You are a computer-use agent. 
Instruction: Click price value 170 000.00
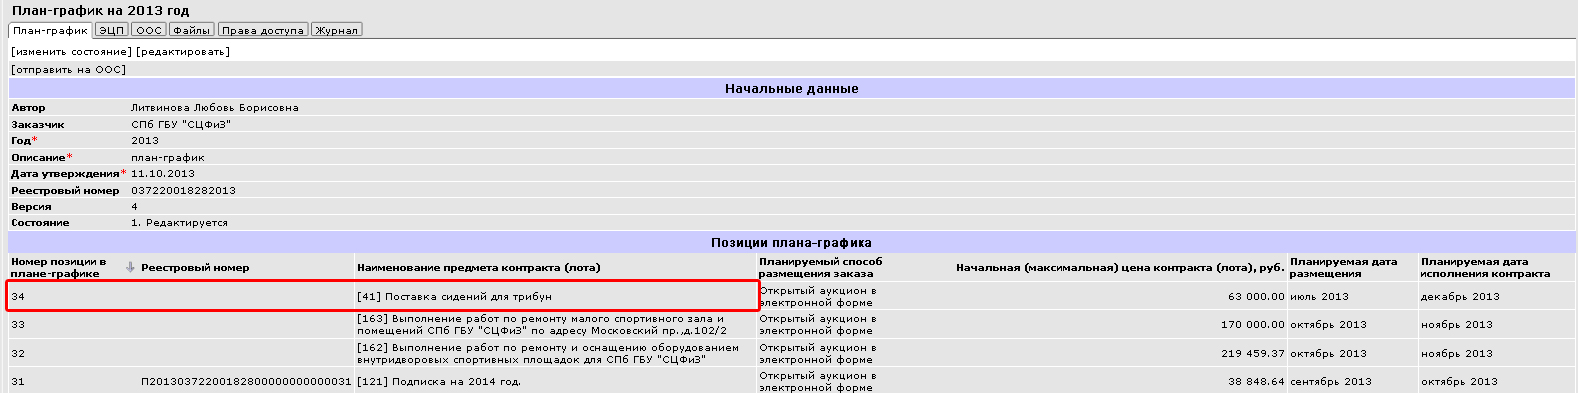[1253, 324]
